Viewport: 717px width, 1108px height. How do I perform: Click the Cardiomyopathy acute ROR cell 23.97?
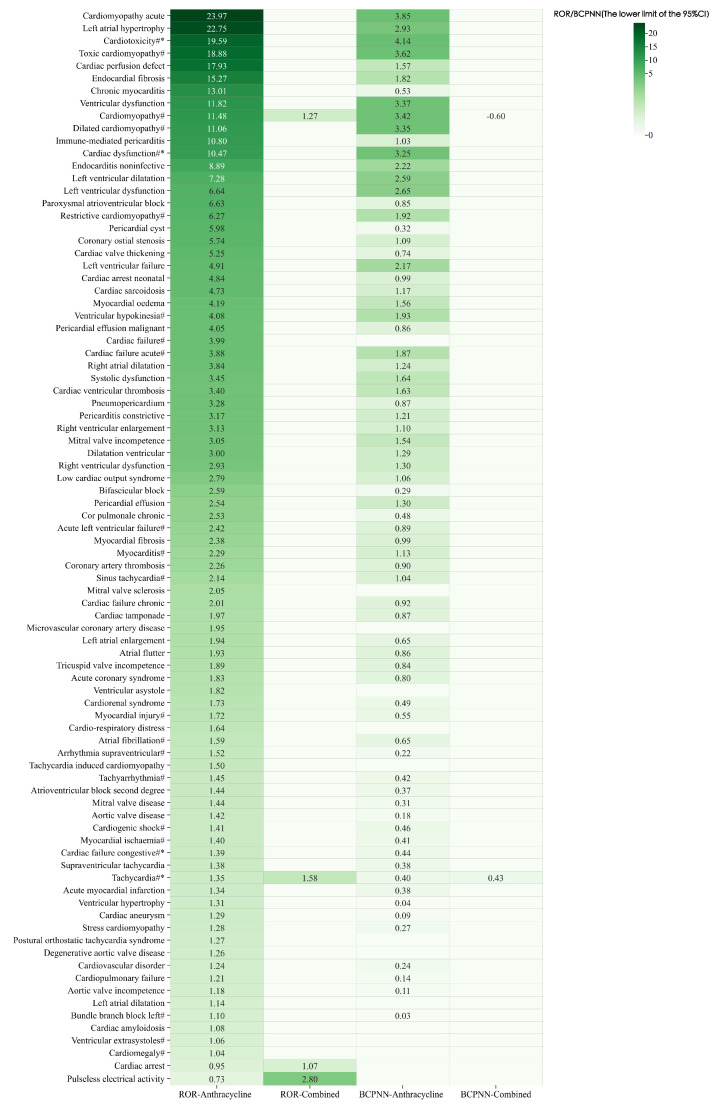point(217,16)
